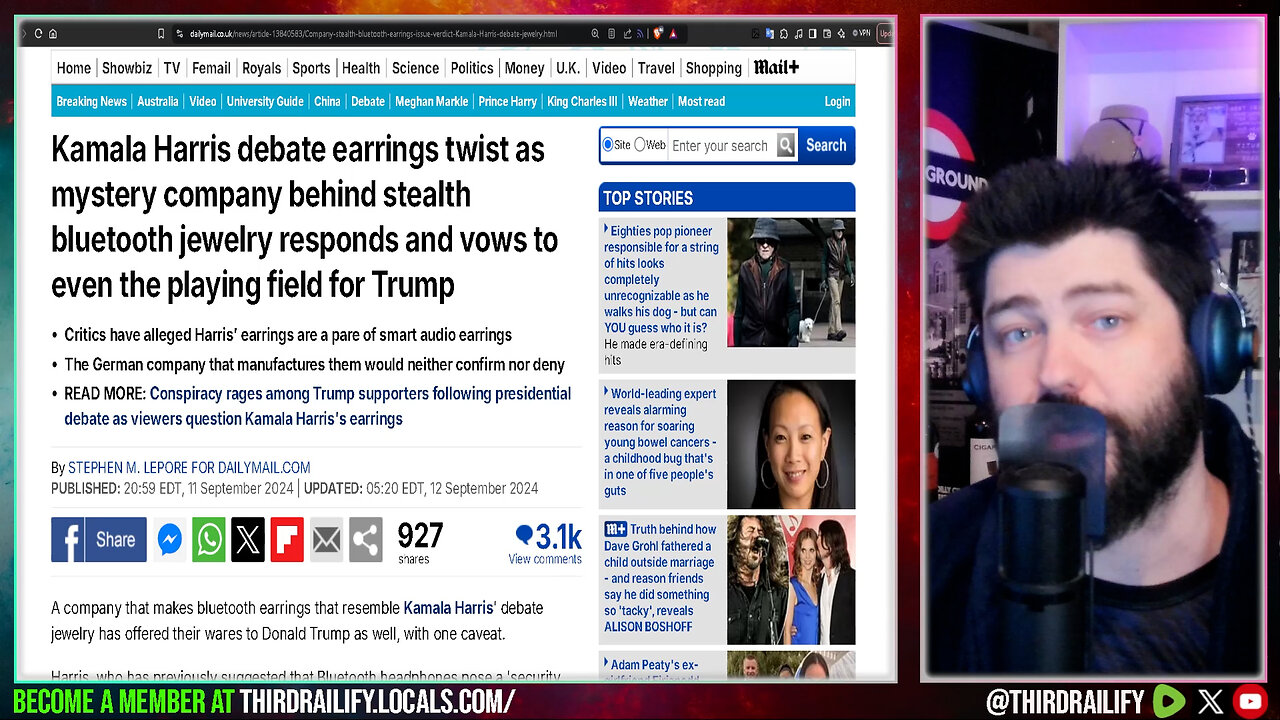Open the Money section
This screenshot has width=1280, height=720.
[x=524, y=68]
